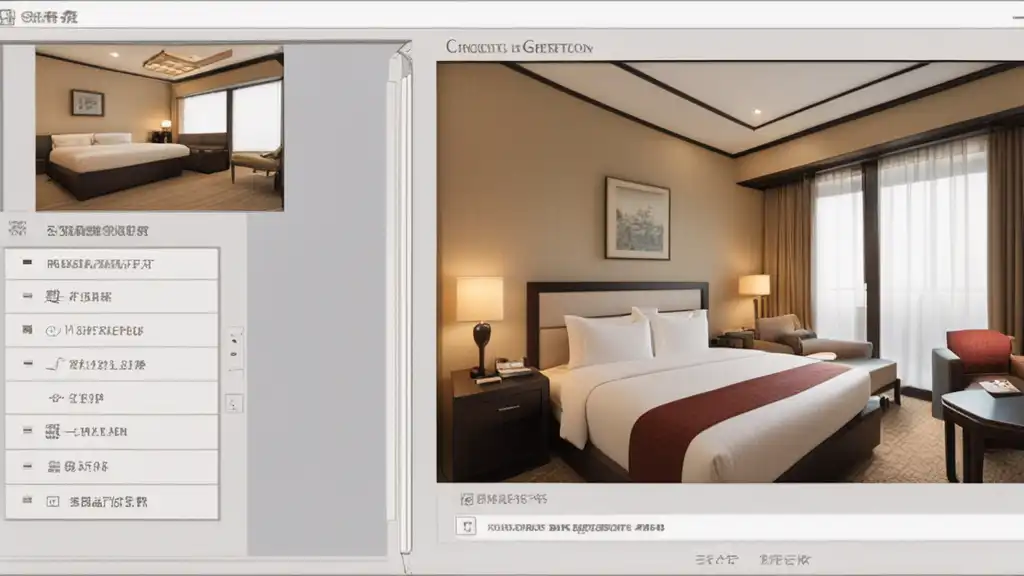Screen dimensions: 1024x576
Task: Click the small dotted icon in fifth list row
Action: 56,398
